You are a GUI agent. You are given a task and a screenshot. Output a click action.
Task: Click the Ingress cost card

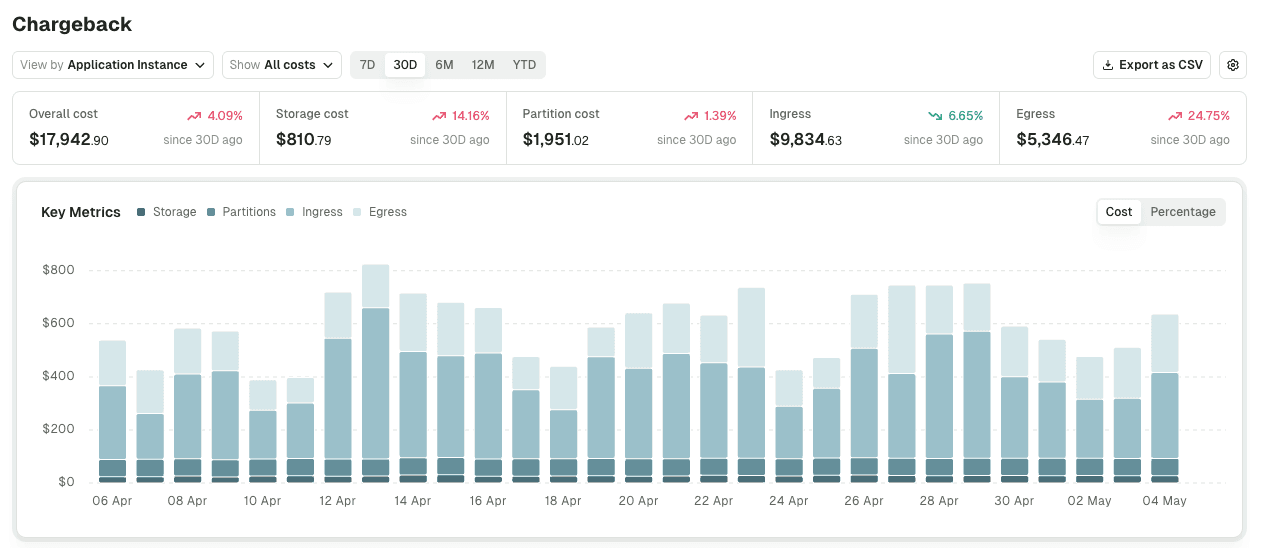[x=876, y=128]
